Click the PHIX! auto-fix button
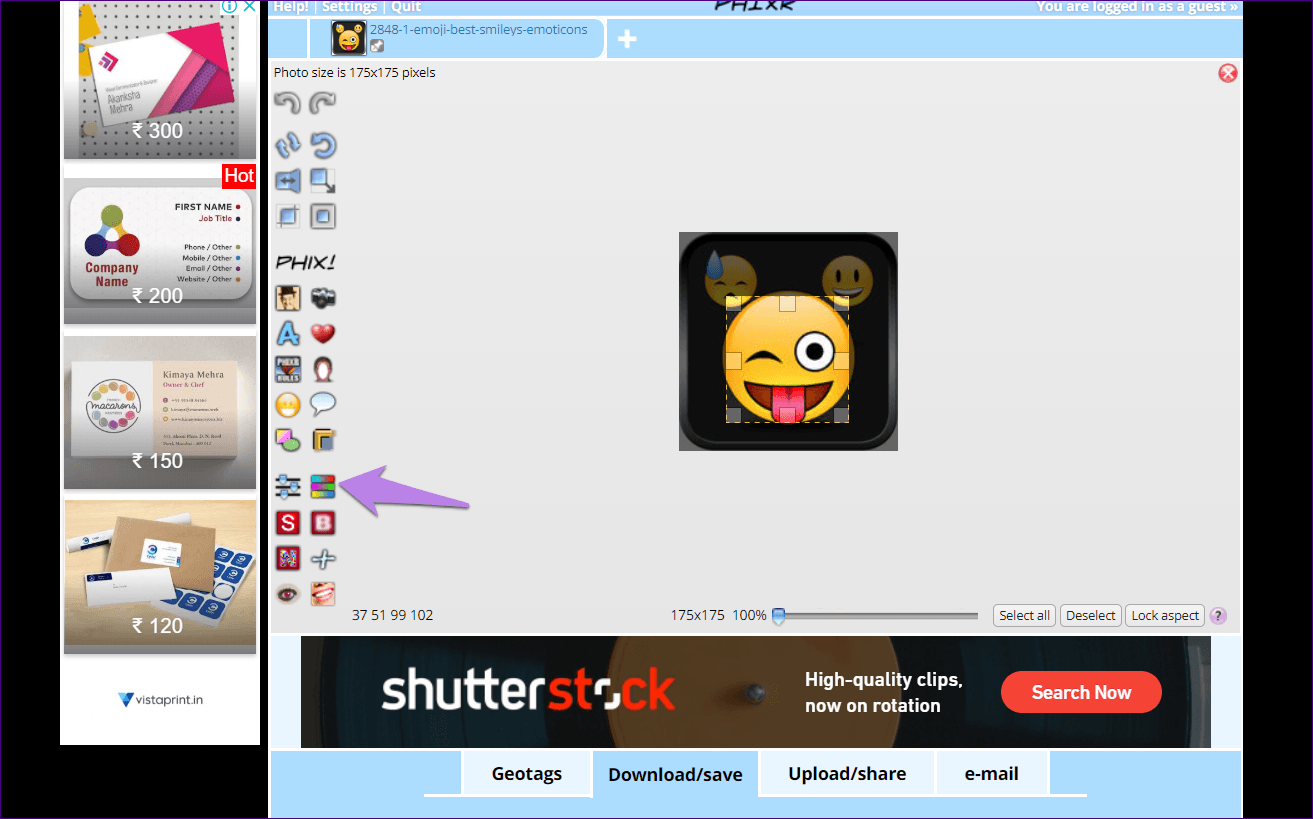This screenshot has width=1313, height=819. (x=305, y=263)
